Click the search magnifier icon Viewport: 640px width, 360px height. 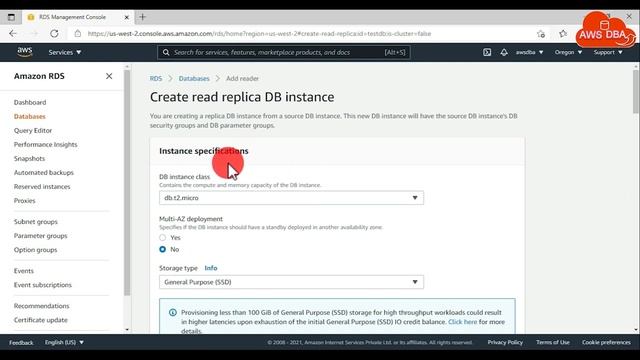166,52
